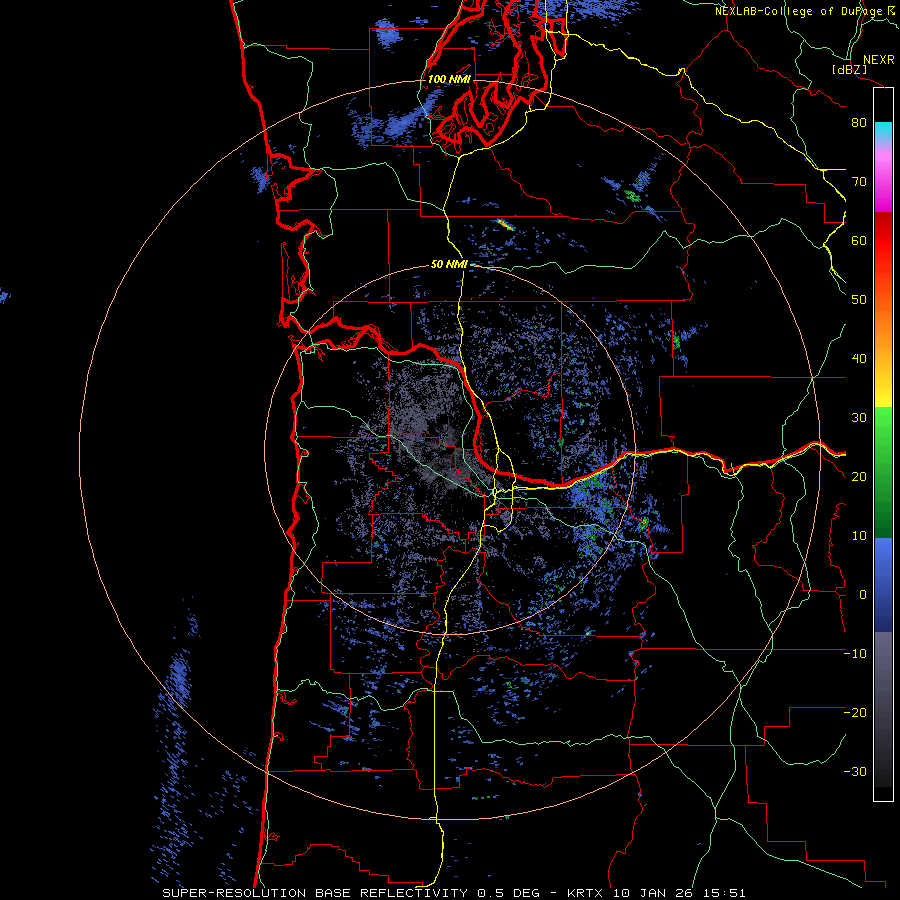The image size is (900, 900).
Task: Click the 50 value on dBZ scale
Action: (x=859, y=300)
